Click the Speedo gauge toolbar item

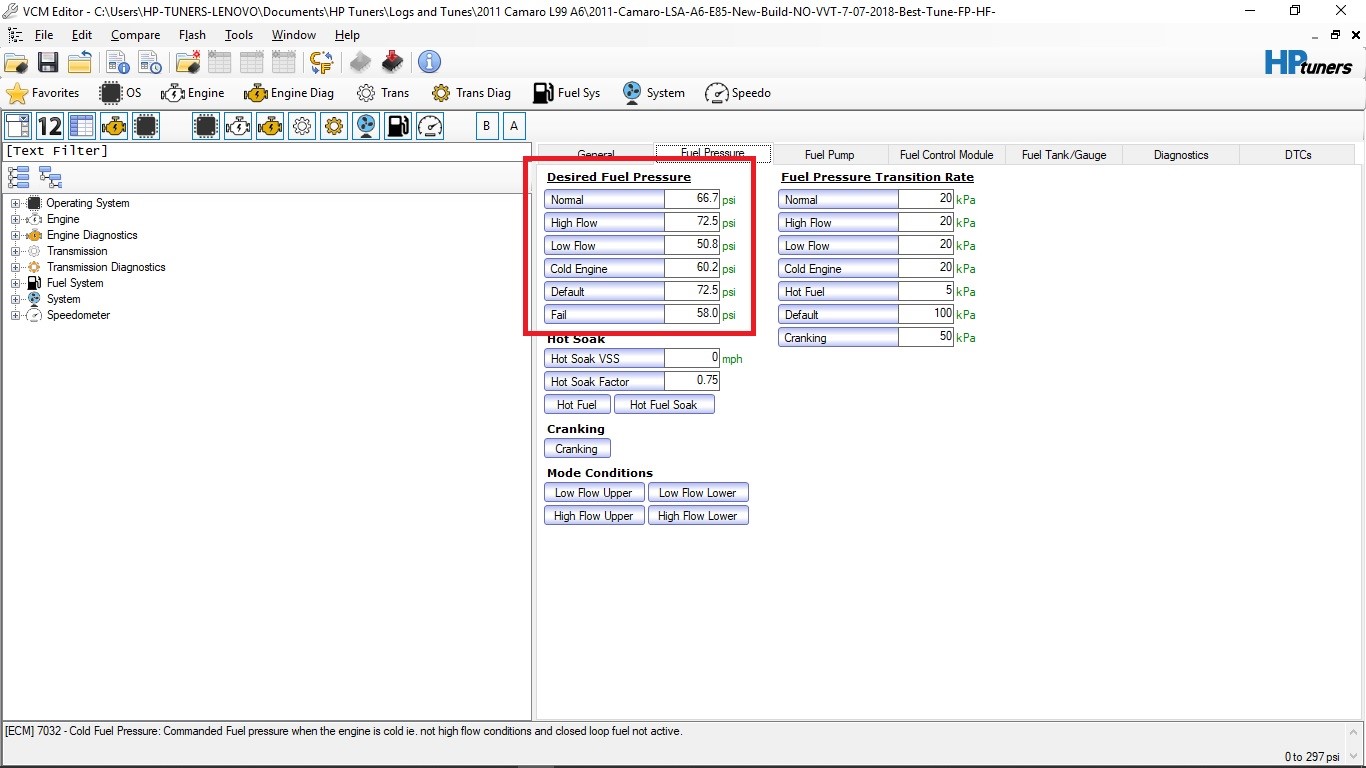pos(737,93)
